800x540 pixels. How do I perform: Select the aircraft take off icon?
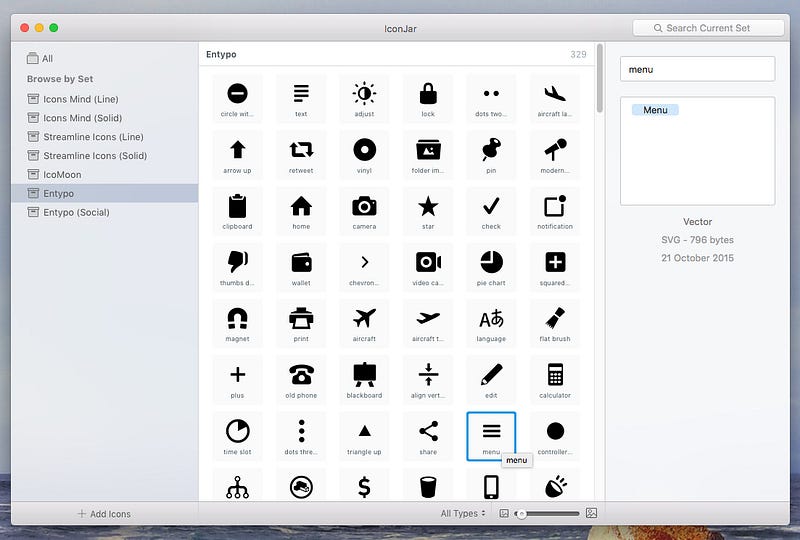428,324
